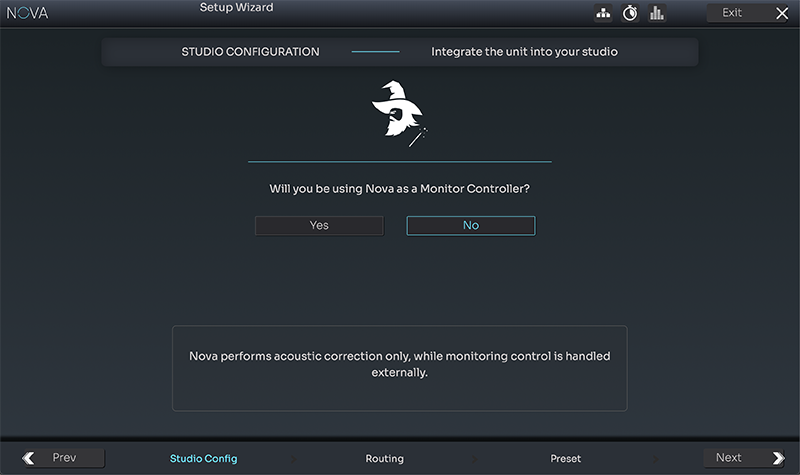The width and height of the screenshot is (800, 475).
Task: Click the stopwatch timer icon
Action: 630,13
